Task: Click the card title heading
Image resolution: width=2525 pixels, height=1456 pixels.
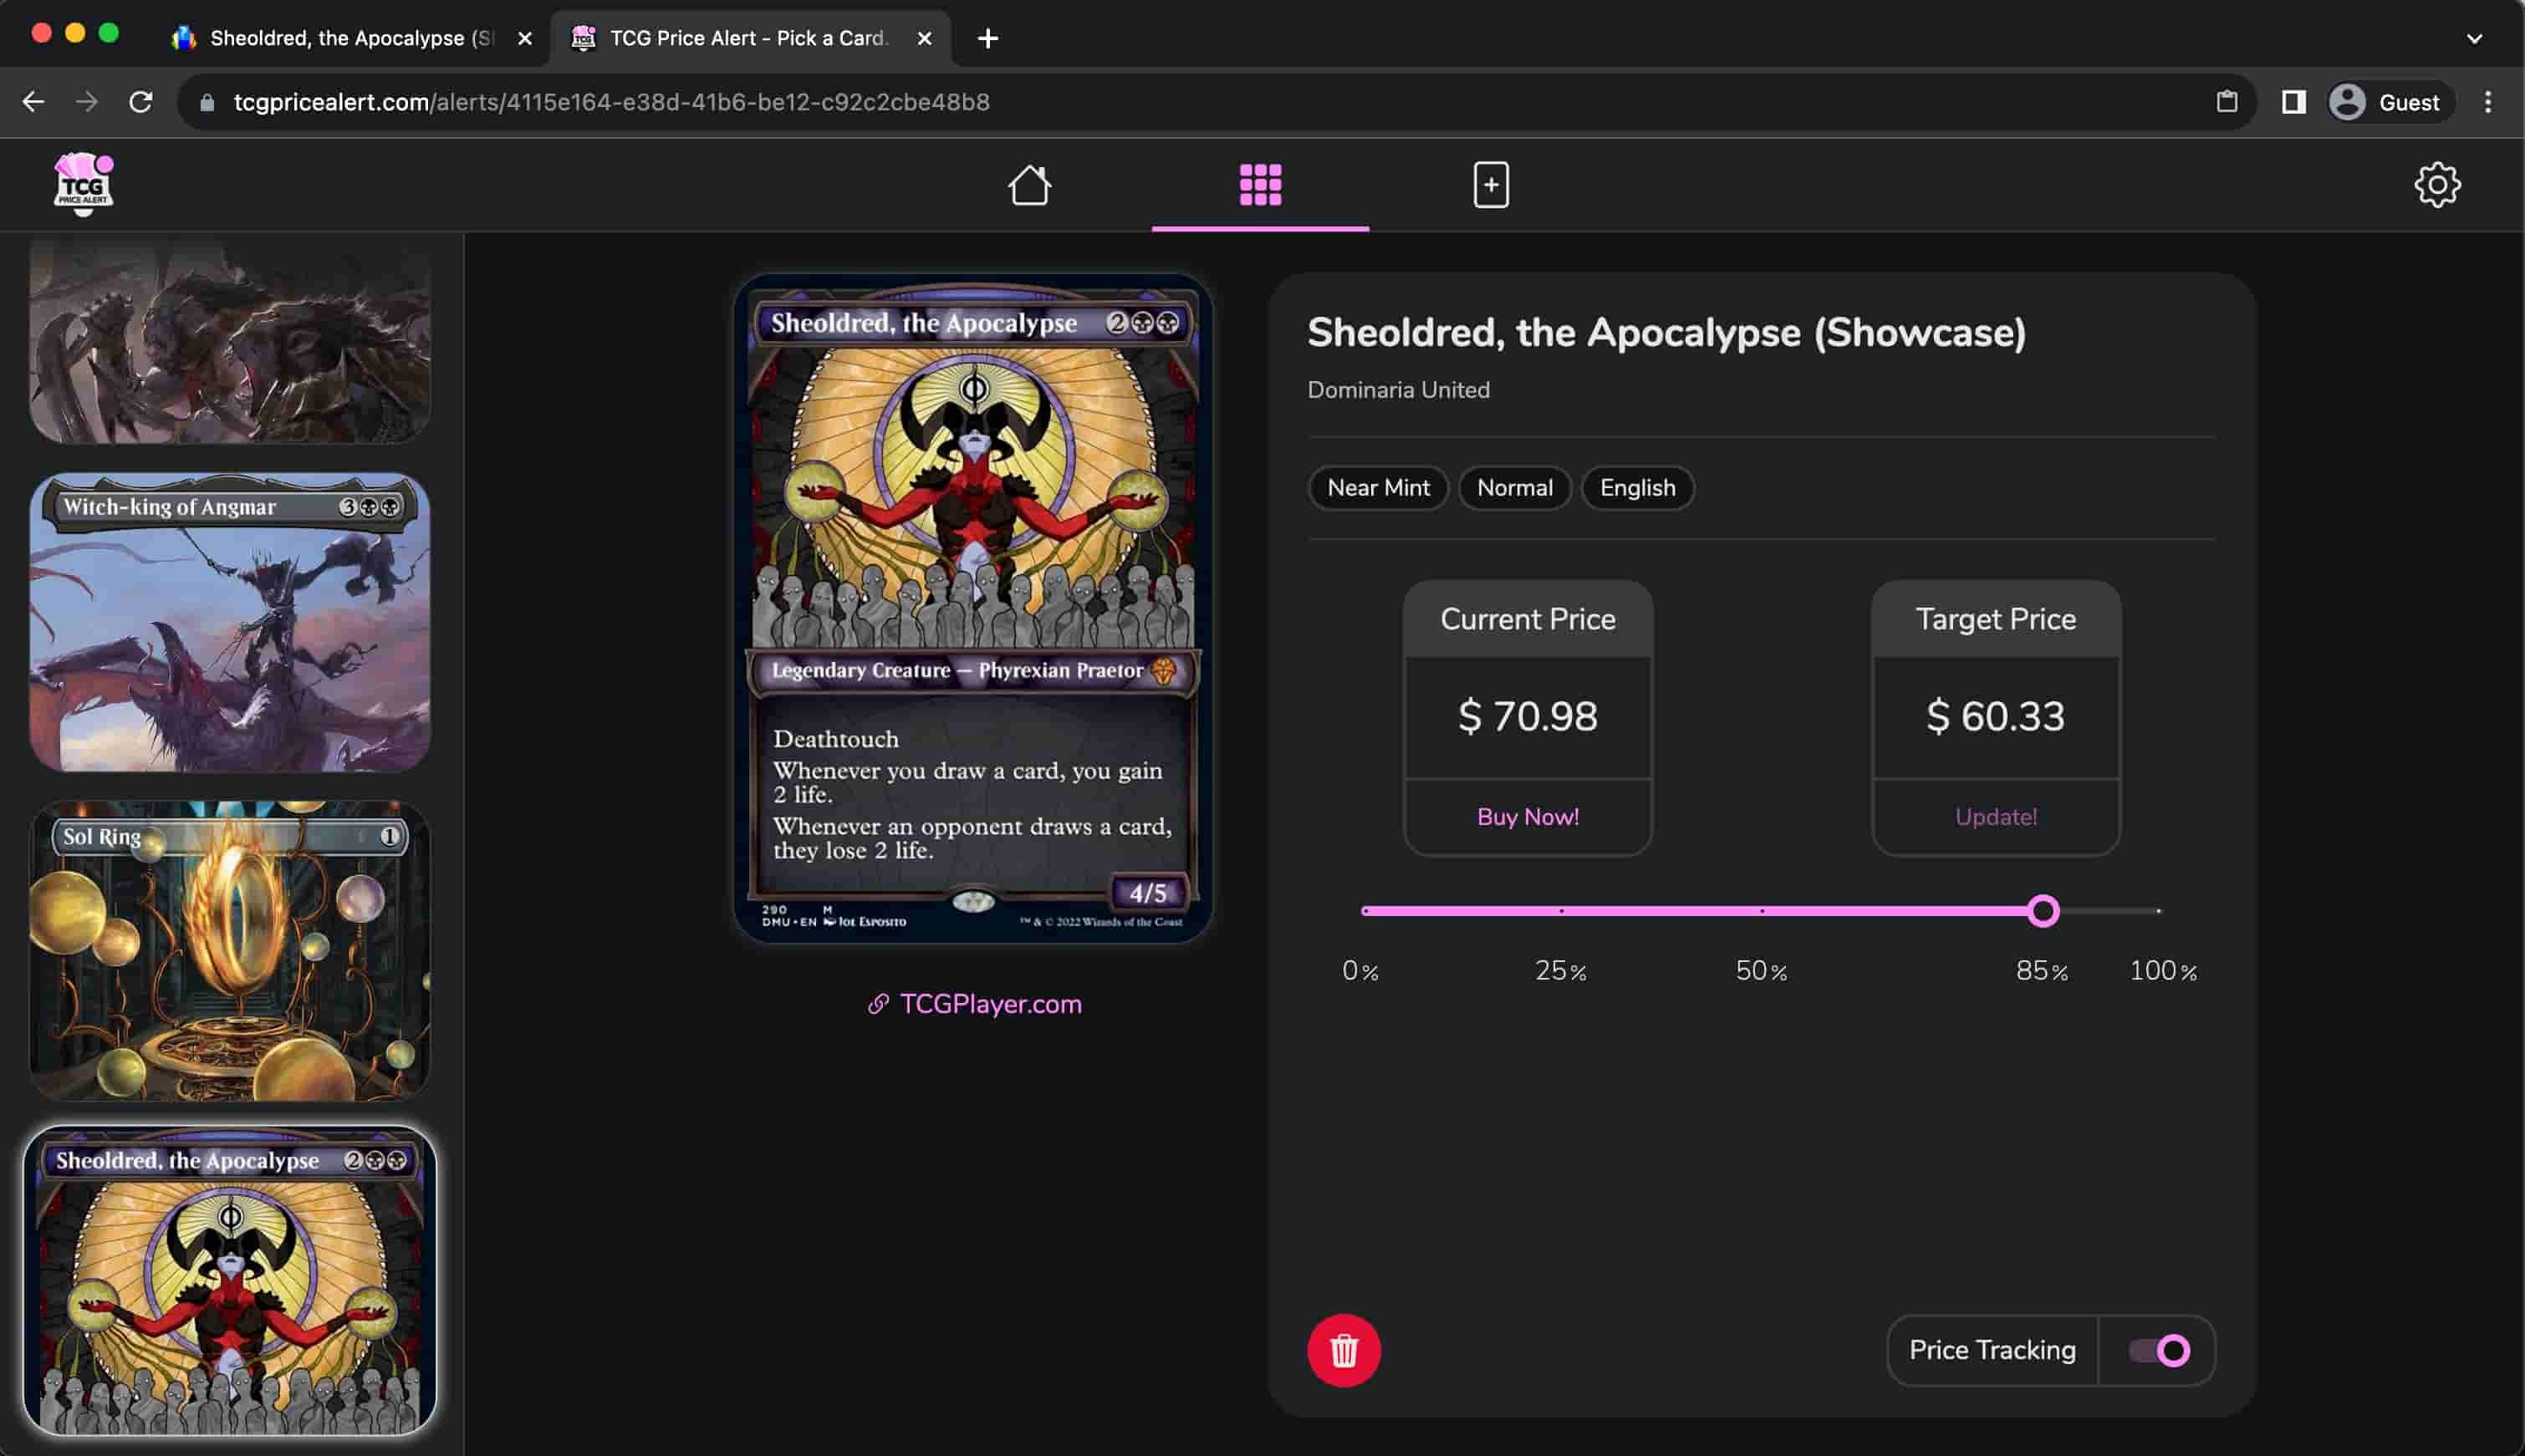Action: 1666,332
